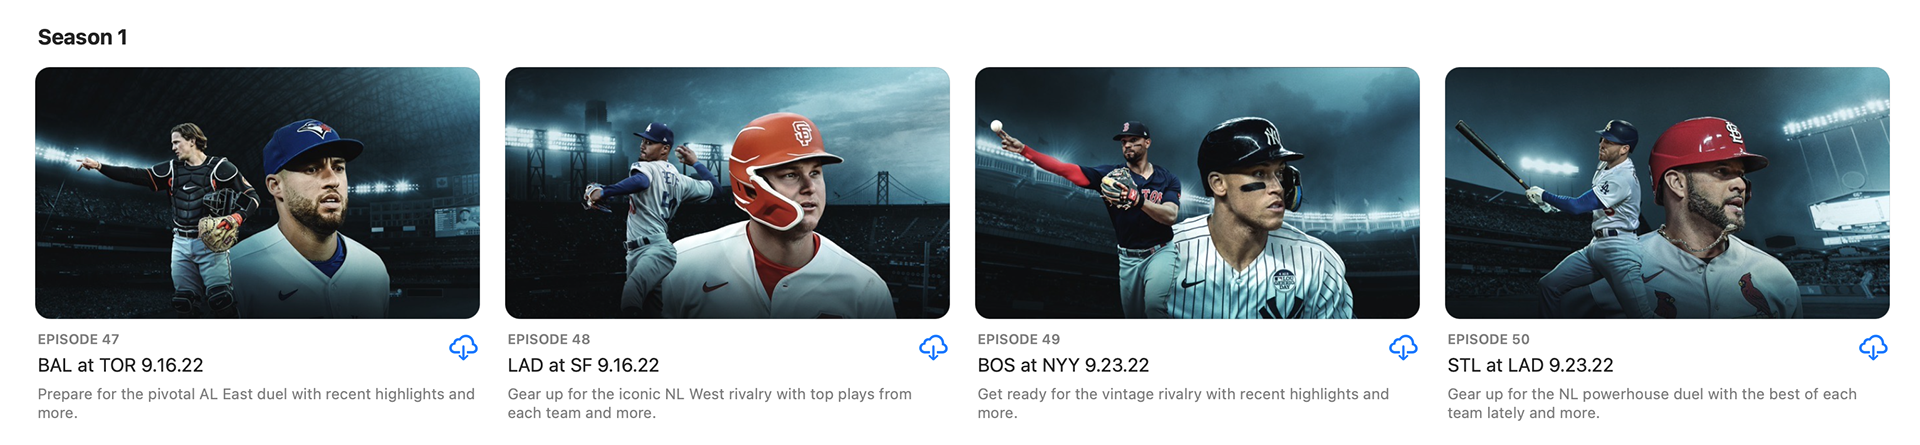This screenshot has height=445, width=1920.
Task: Open the BOS at NYY episode thumbnail
Action: (x=1197, y=193)
